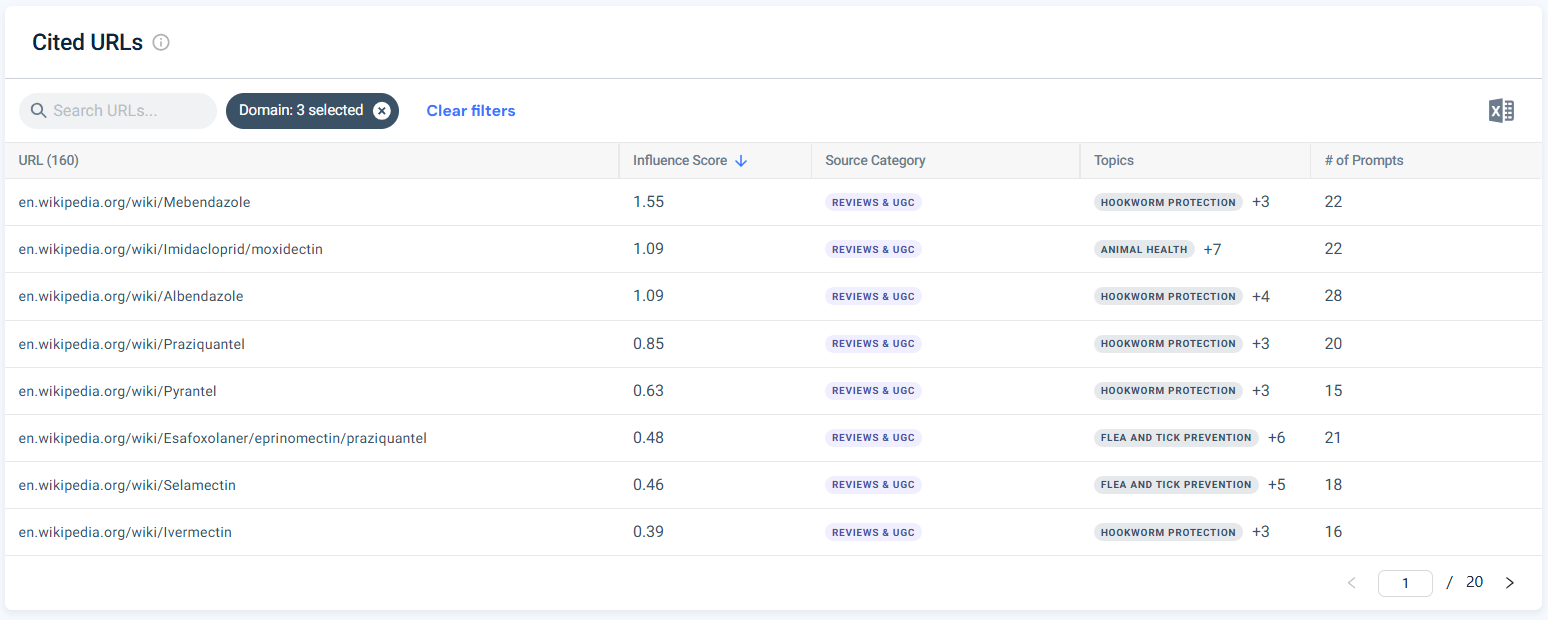Click Hookworm Protection tag in Mebendazole row

[x=1168, y=202]
